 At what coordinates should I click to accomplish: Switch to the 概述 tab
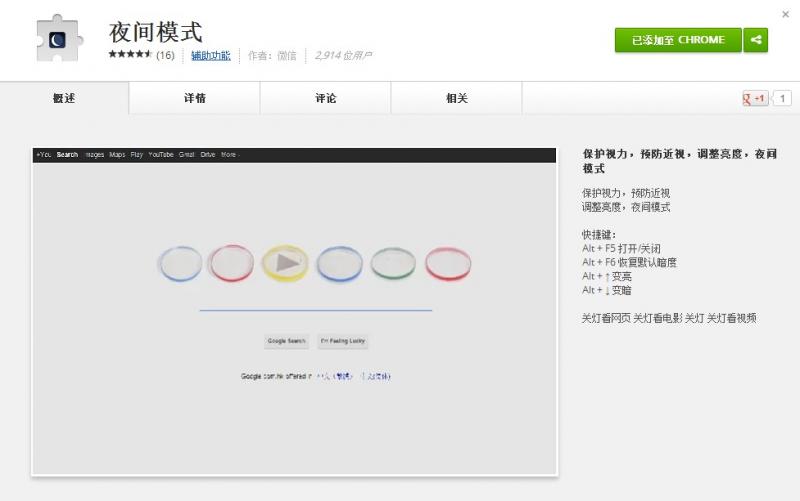pyautogui.click(x=64, y=98)
